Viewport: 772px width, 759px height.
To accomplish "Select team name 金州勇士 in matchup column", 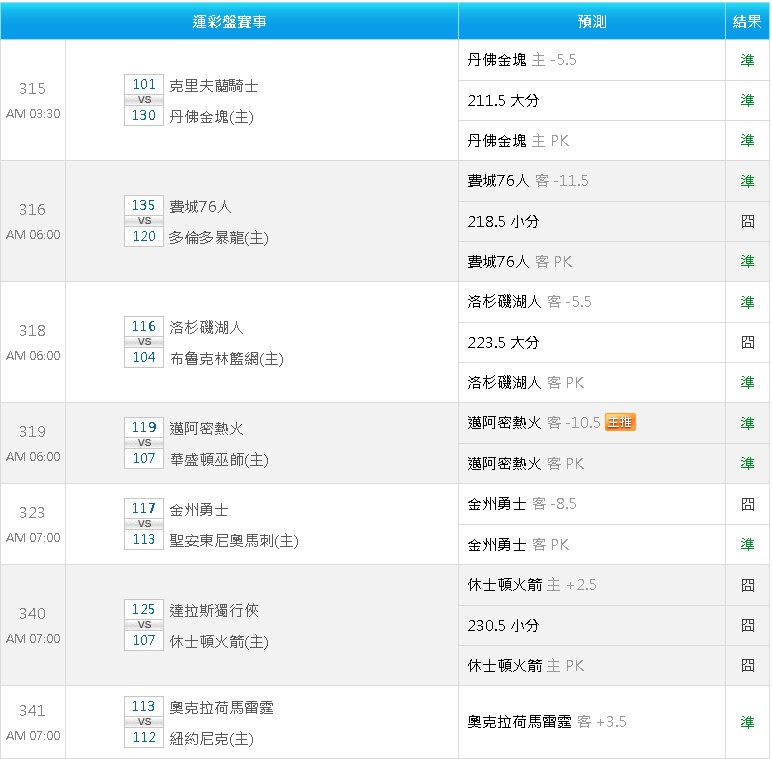I will [x=199, y=510].
